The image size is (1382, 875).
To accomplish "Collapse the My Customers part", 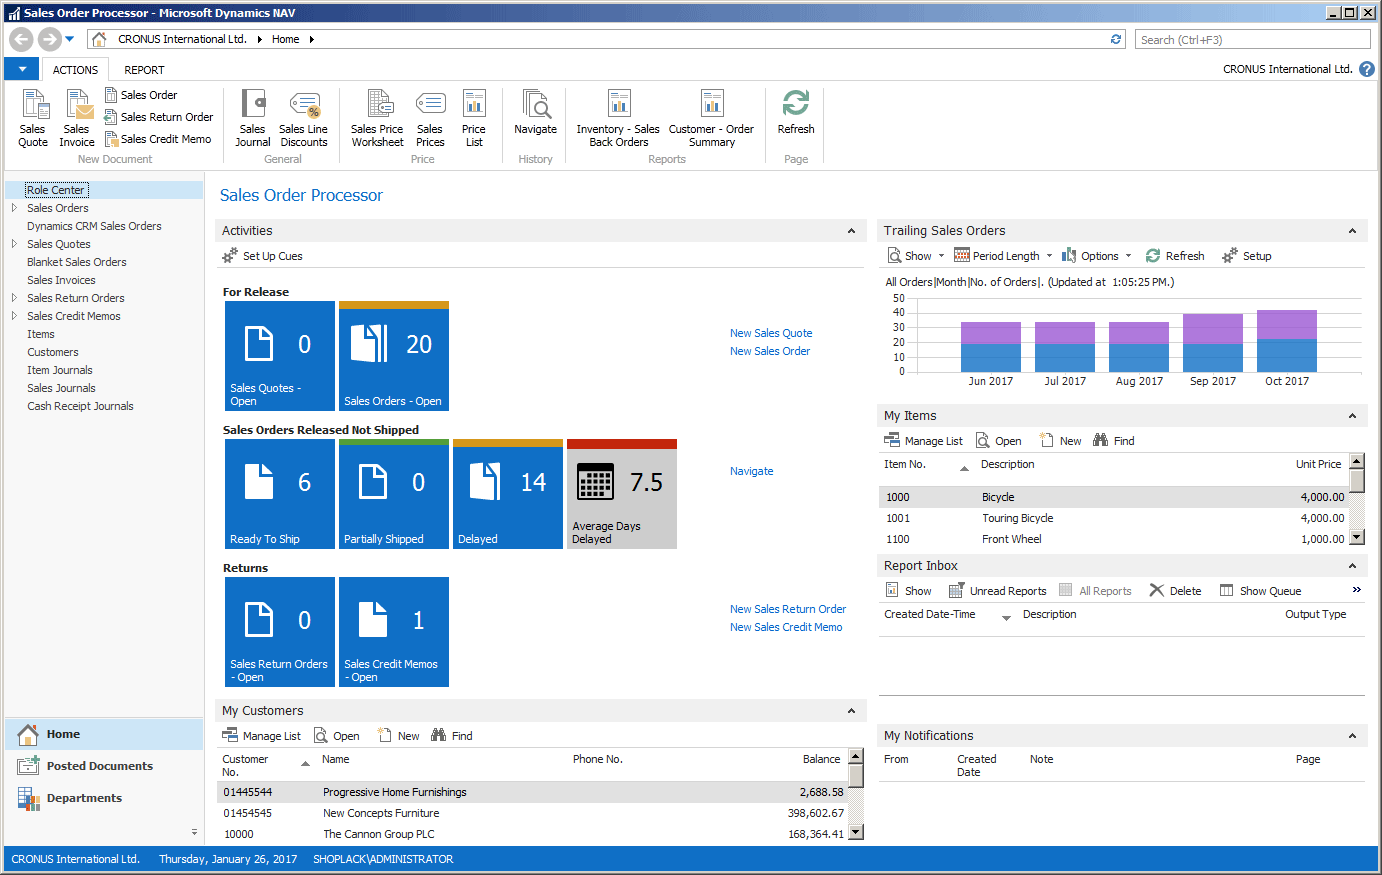I will pyautogui.click(x=851, y=711).
